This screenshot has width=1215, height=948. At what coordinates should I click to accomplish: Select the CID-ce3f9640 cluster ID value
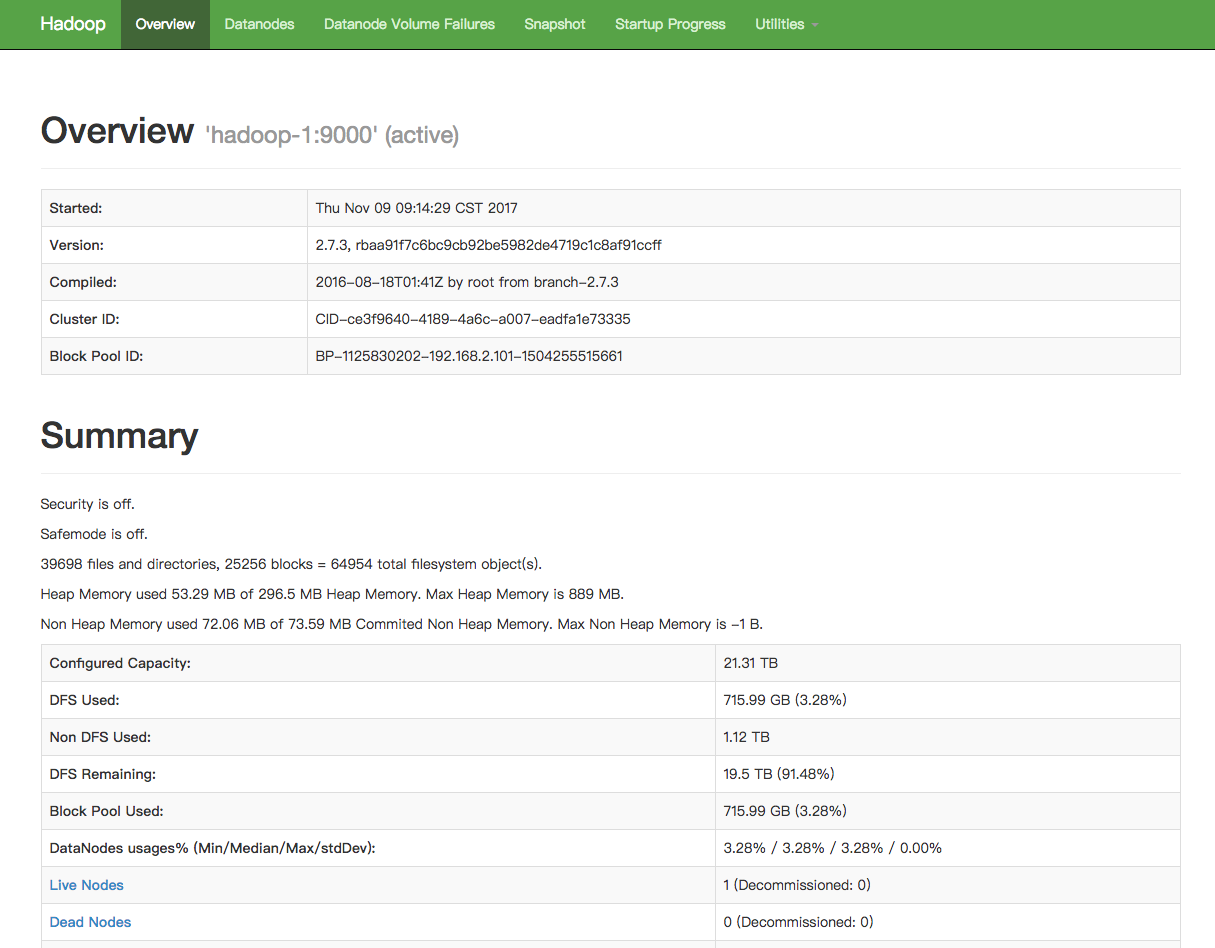(x=473, y=319)
